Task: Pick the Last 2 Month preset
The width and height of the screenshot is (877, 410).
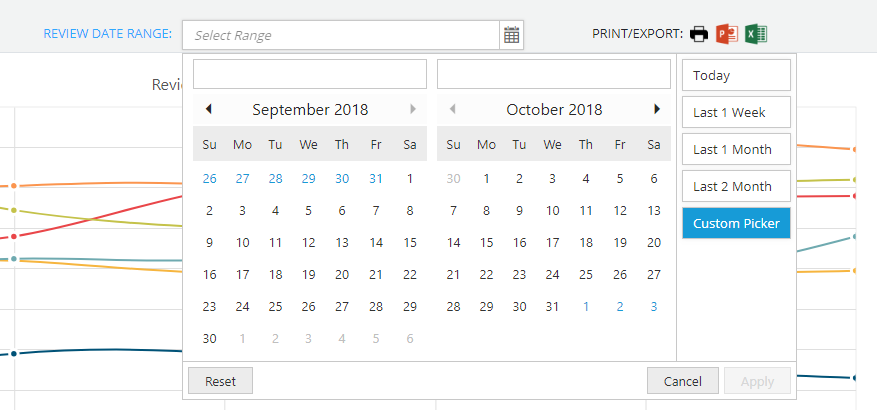Action: click(x=736, y=186)
